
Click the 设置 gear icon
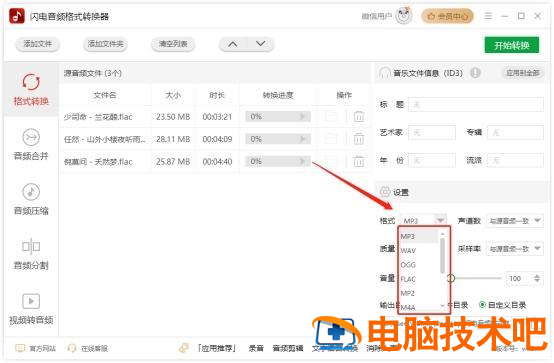(x=385, y=192)
